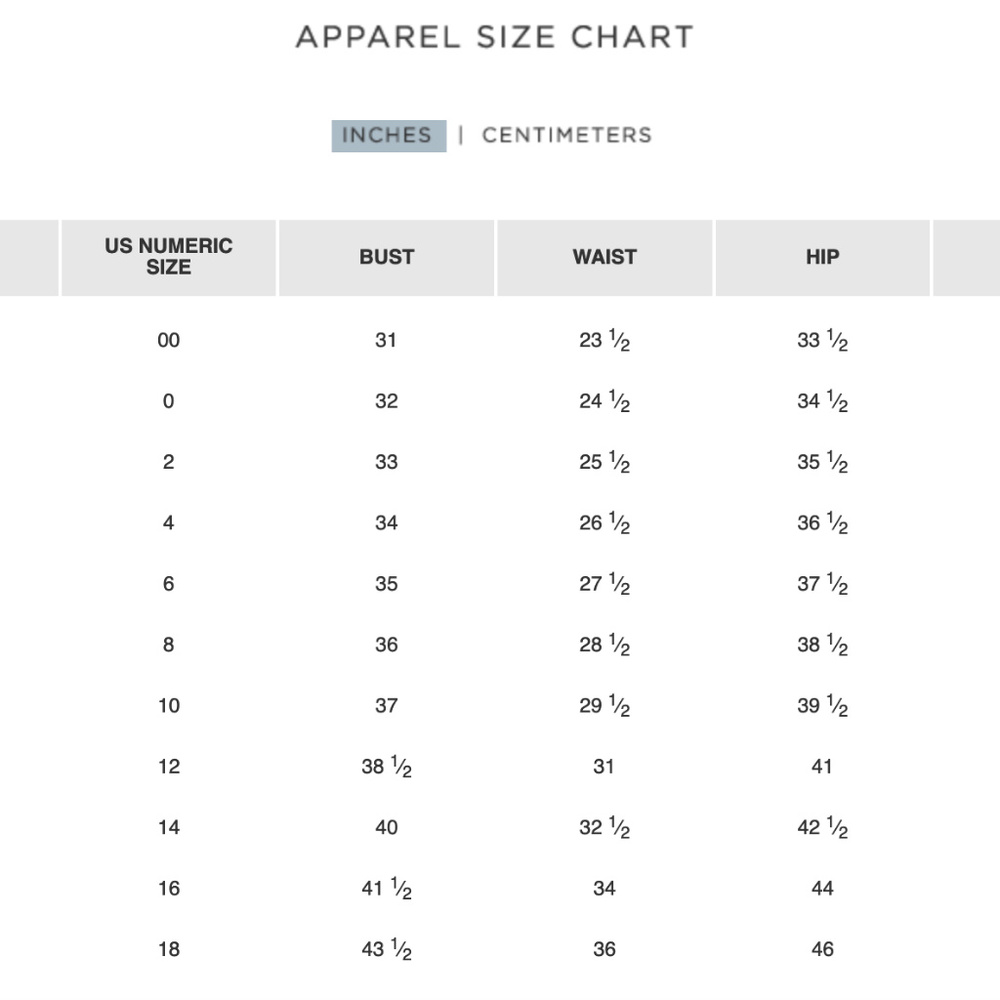The height and width of the screenshot is (1000, 1000).
Task: Select size 14 row label
Action: point(169,827)
